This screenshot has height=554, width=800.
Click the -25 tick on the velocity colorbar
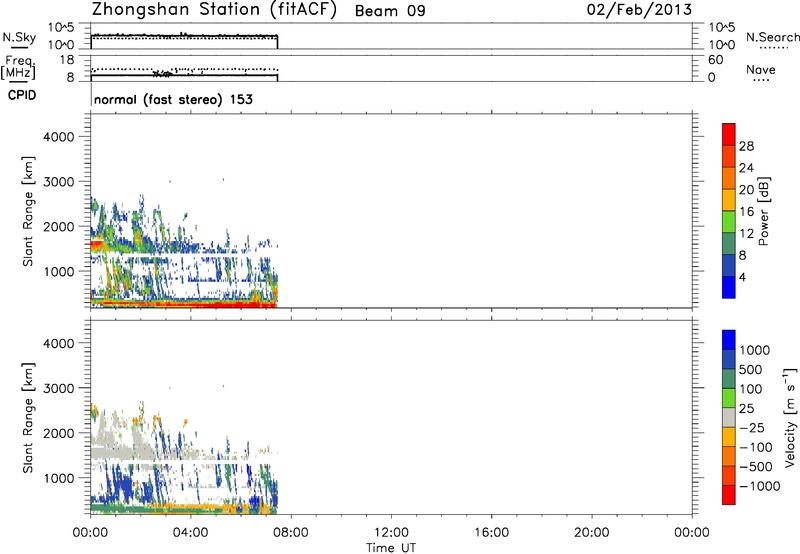click(x=751, y=427)
